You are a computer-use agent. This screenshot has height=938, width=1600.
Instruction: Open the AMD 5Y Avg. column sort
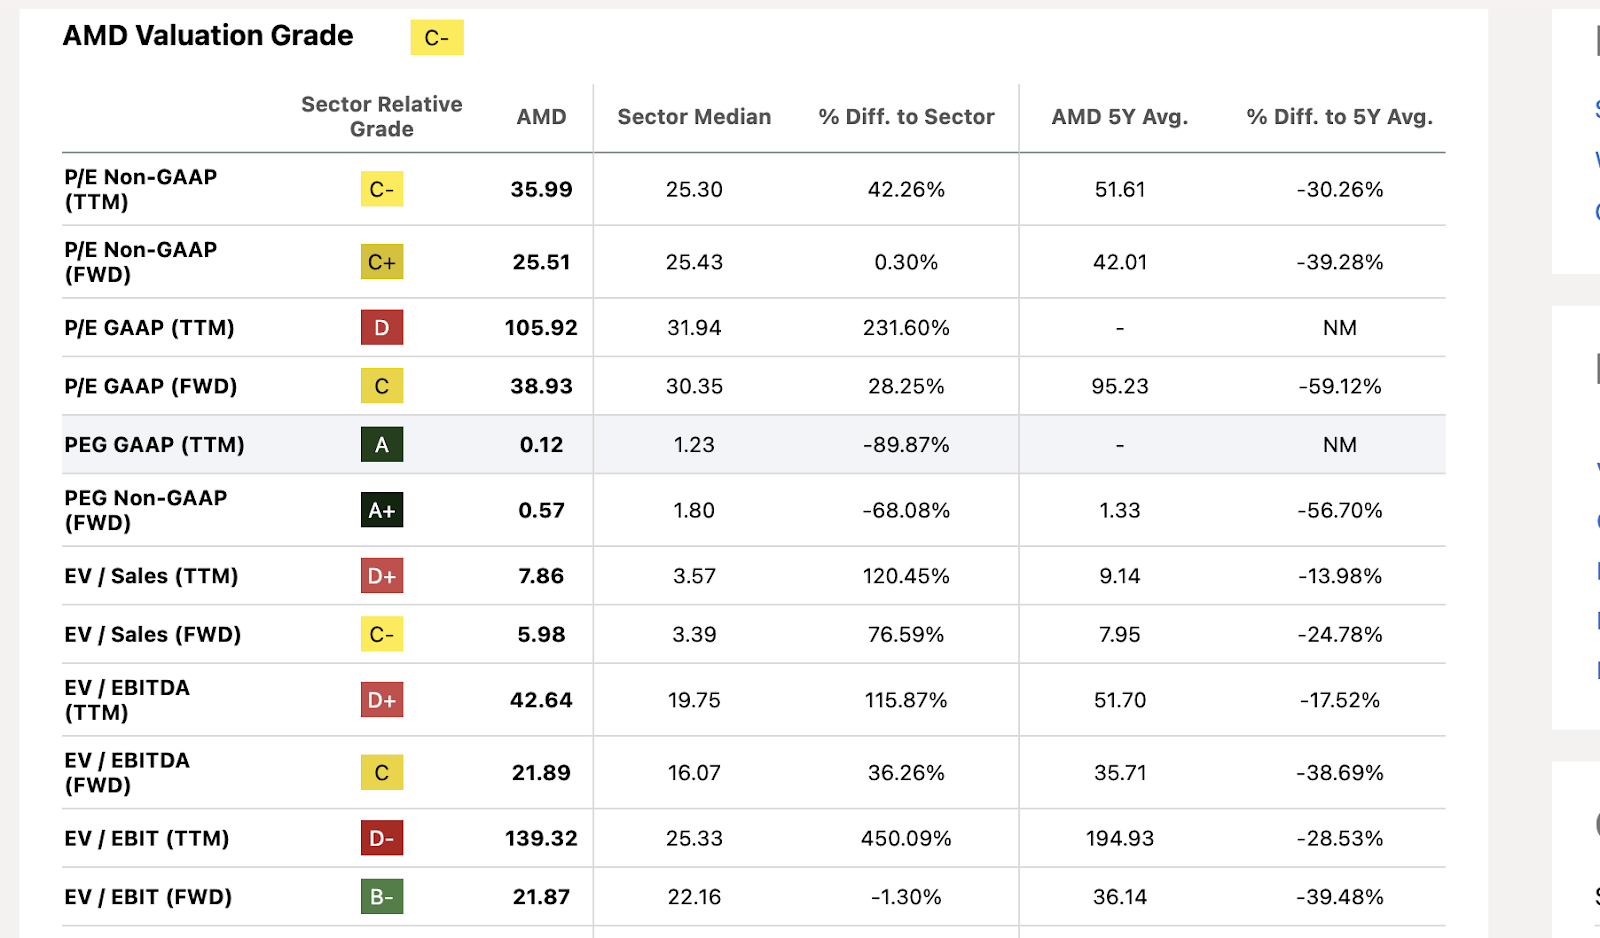[x=1119, y=117]
